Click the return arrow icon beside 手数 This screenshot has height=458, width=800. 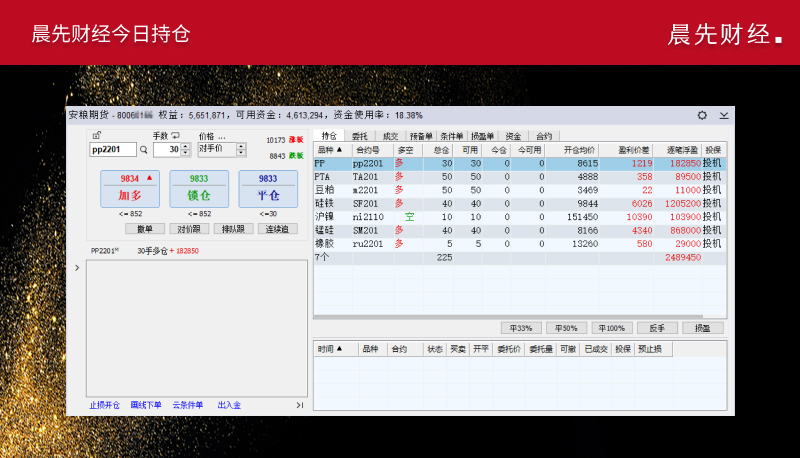click(x=175, y=136)
